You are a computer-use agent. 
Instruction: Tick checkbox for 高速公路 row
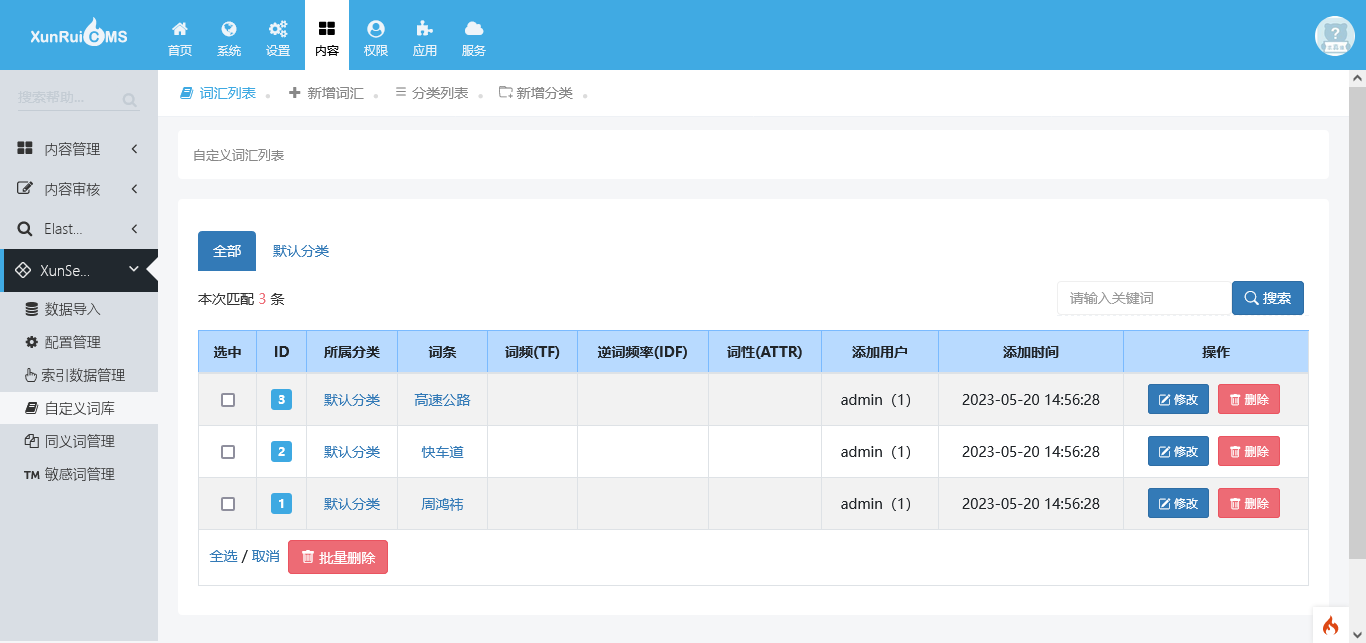click(x=228, y=399)
